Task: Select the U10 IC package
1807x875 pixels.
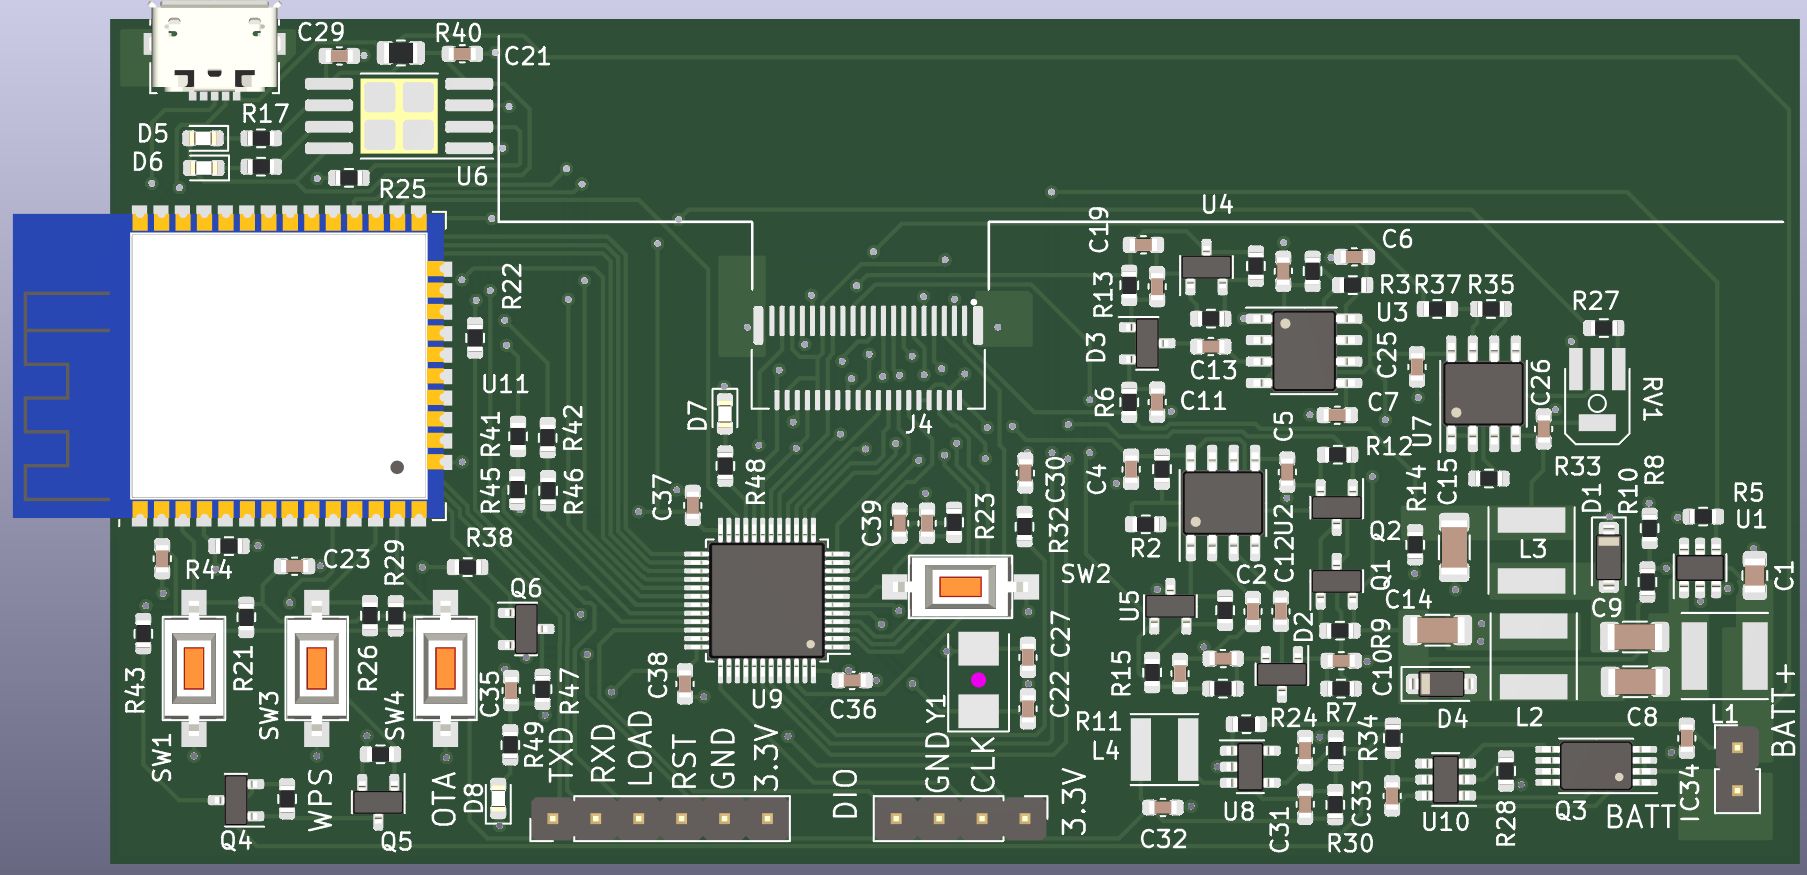Action: (x=1445, y=780)
